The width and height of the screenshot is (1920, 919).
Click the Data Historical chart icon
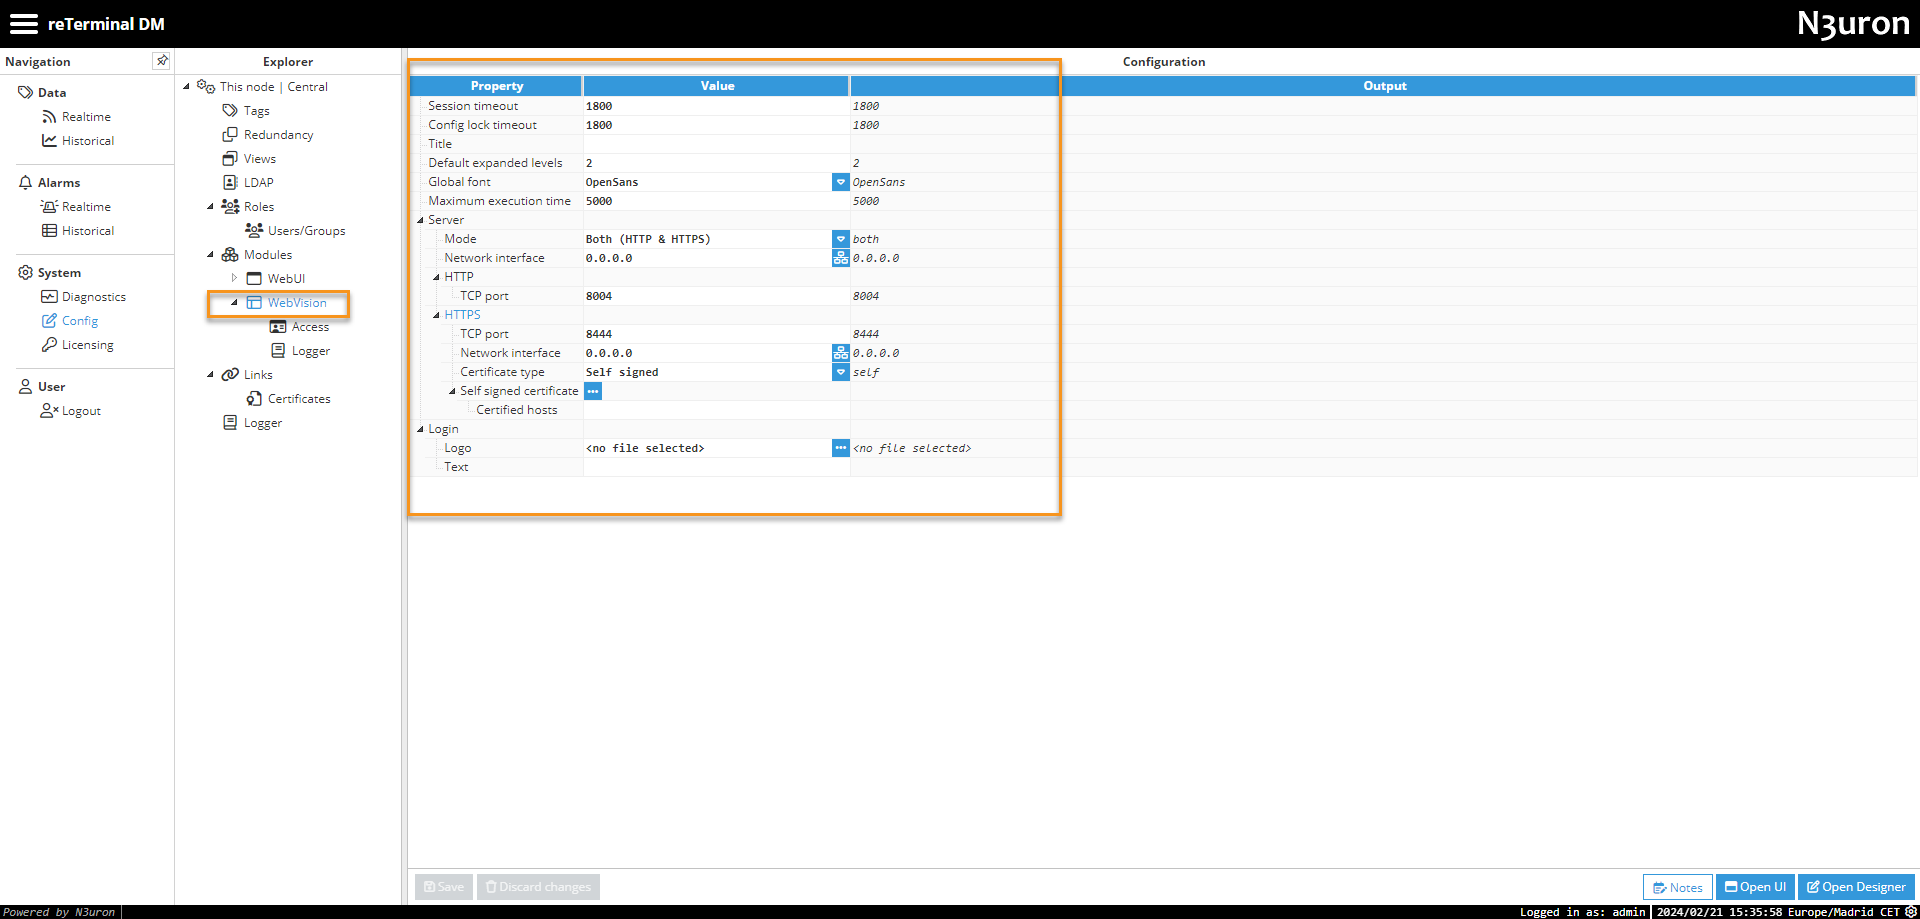[49, 141]
